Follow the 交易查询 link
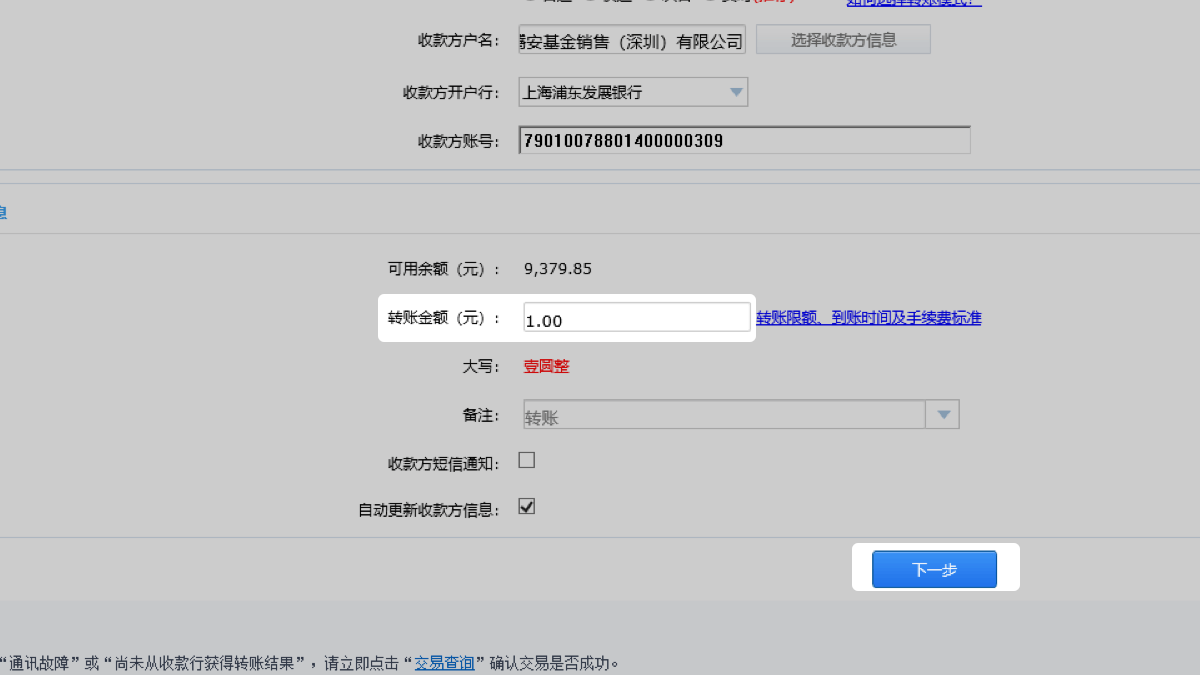 pyautogui.click(x=444, y=662)
